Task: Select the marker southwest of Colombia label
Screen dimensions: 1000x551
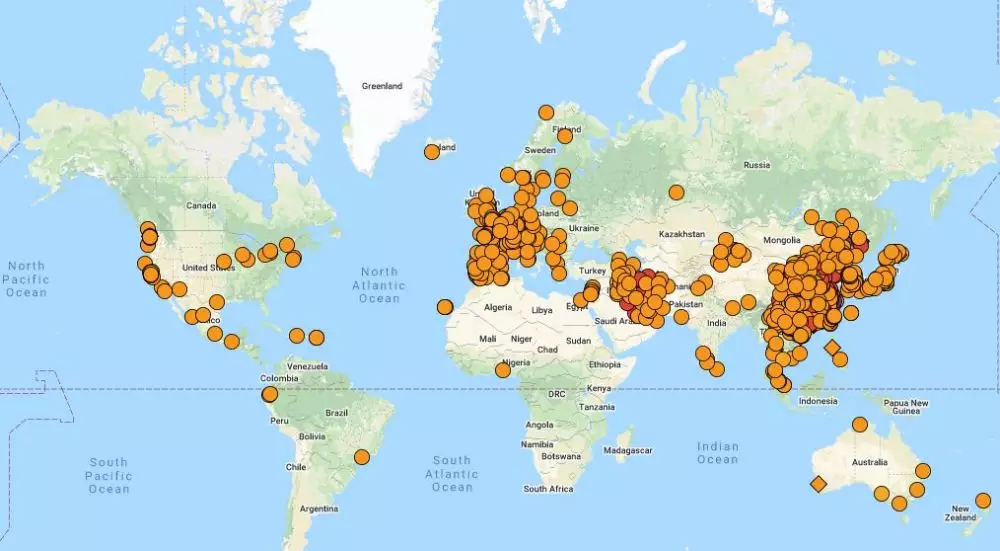Action: (270, 395)
